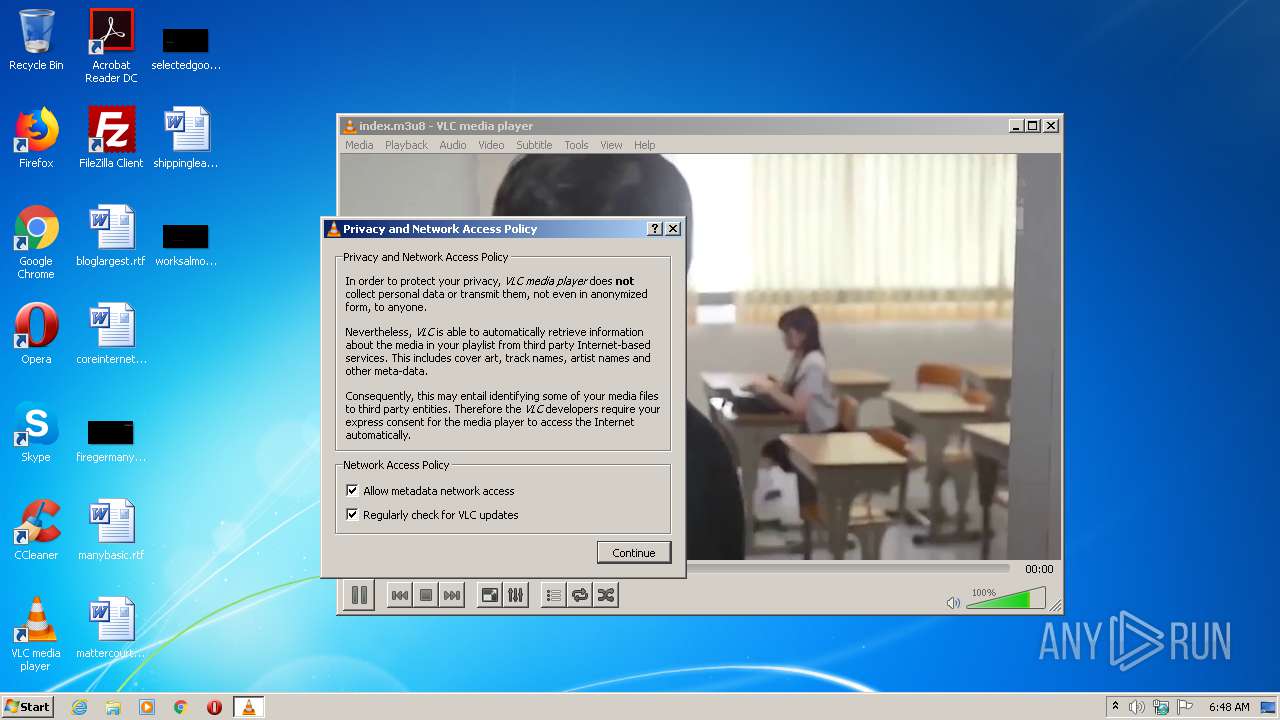1280x720 pixels.
Task: Skip to next media in VLC
Action: 452,595
